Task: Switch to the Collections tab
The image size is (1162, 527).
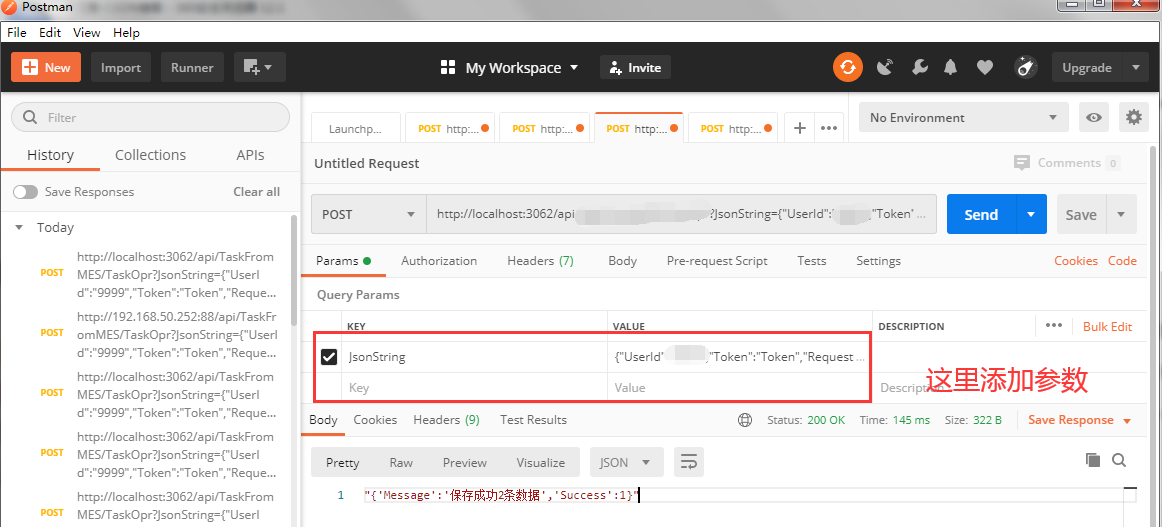Action: (150, 155)
